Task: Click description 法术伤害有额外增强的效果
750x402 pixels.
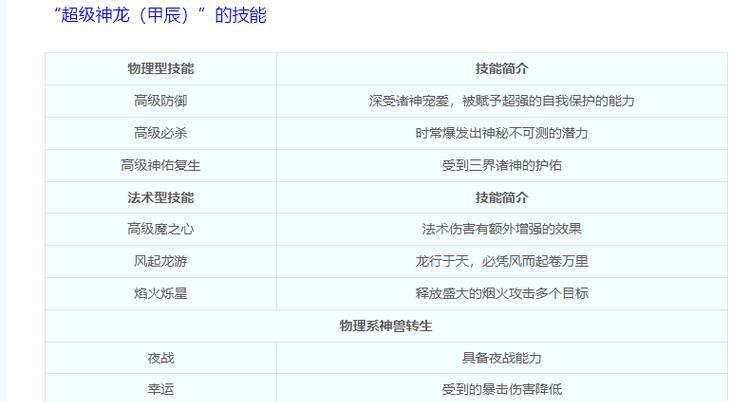Action: click(x=502, y=229)
